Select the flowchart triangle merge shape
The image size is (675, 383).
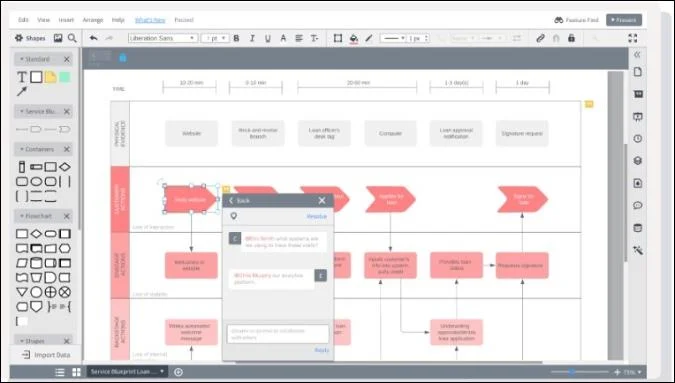point(22,292)
